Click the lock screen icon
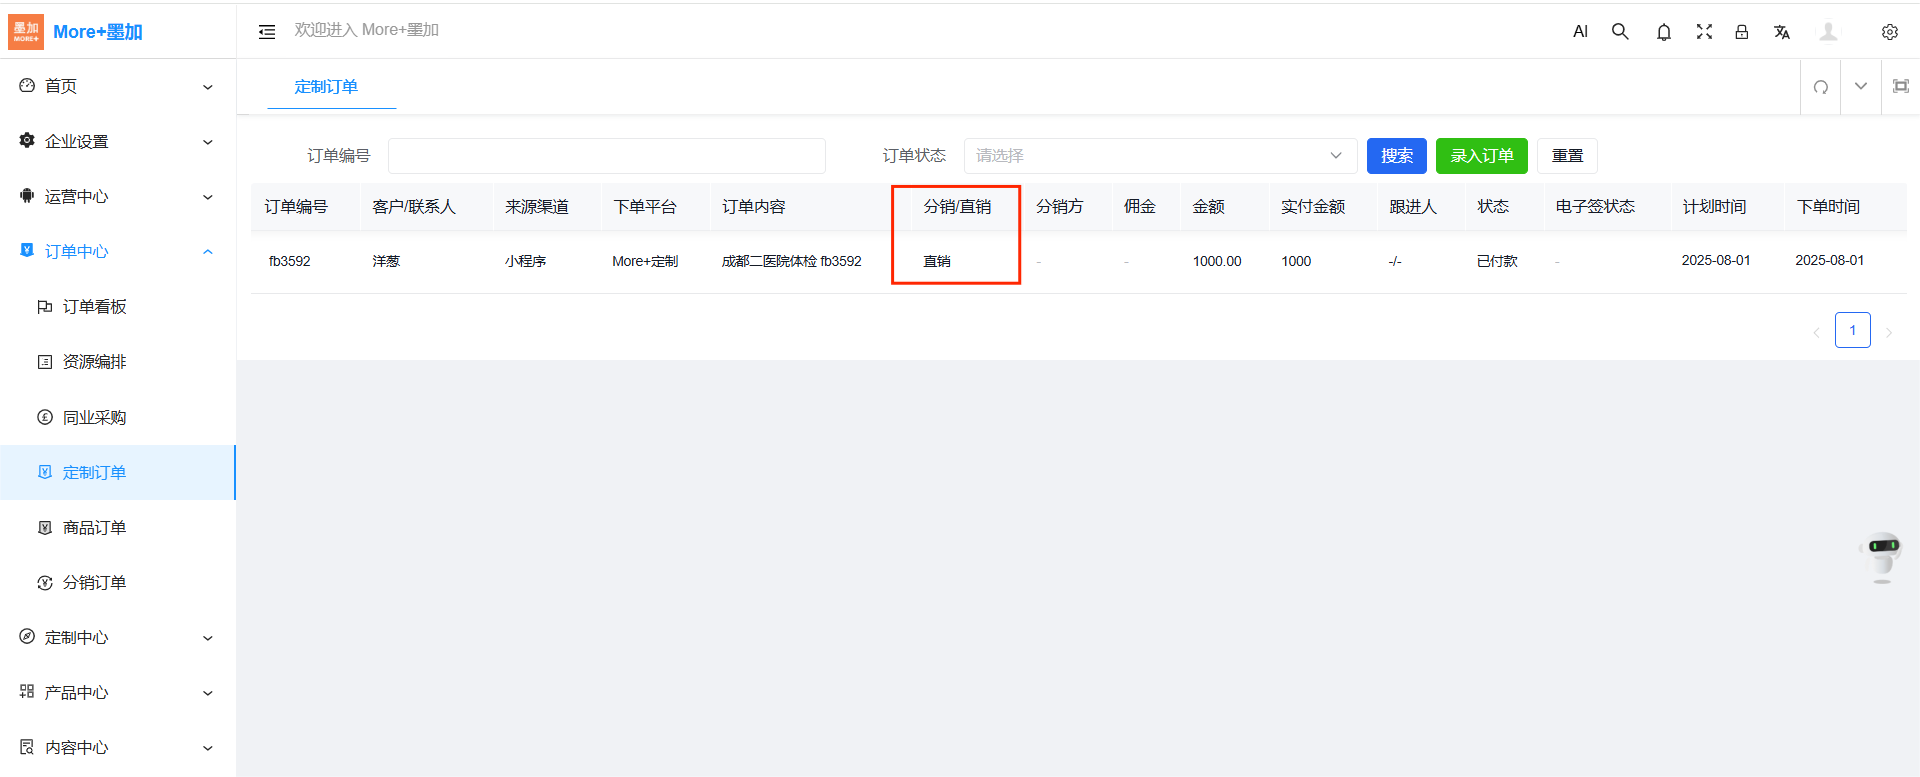1920x777 pixels. pos(1741,32)
